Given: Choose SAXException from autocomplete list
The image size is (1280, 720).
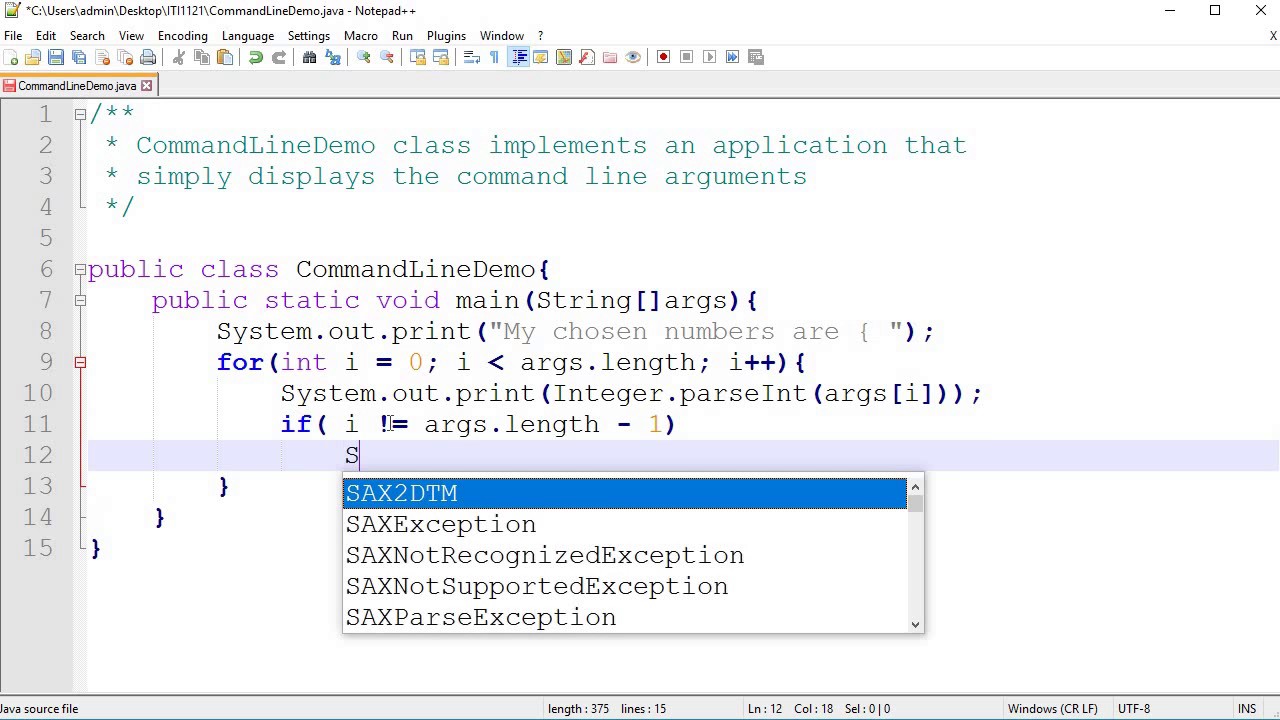Looking at the screenshot, I should pos(625,524).
